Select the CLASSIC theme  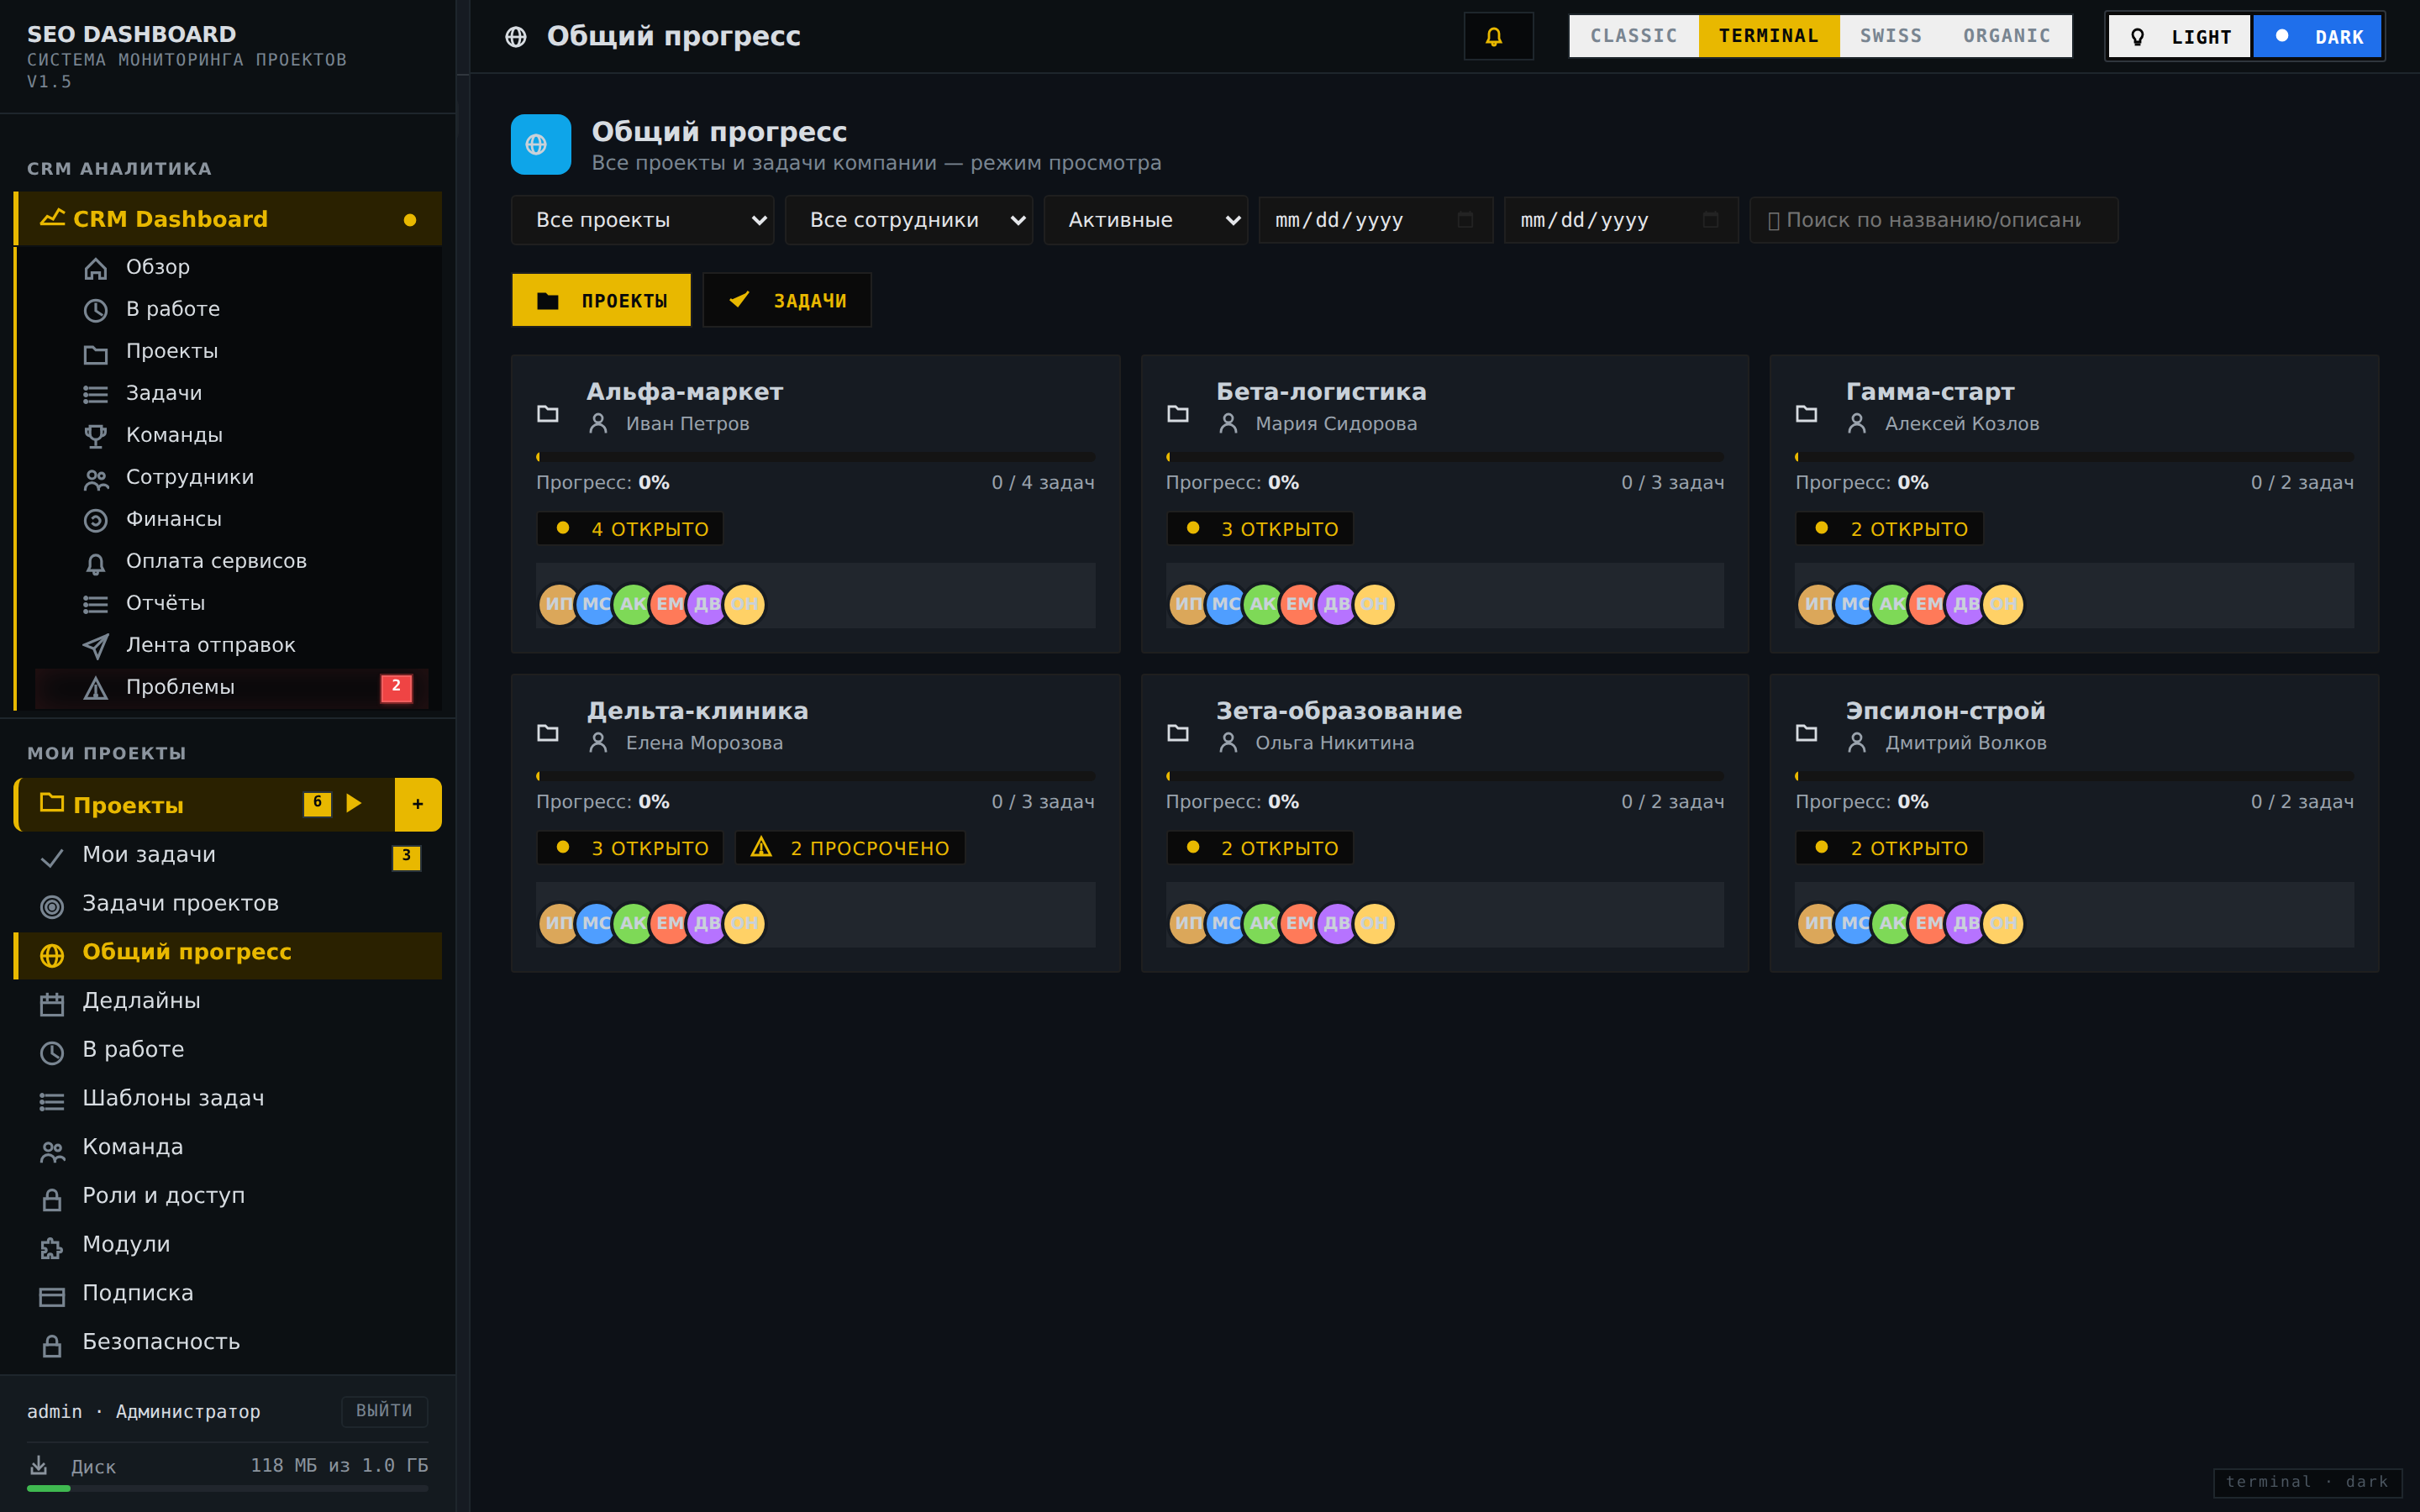point(1634,36)
